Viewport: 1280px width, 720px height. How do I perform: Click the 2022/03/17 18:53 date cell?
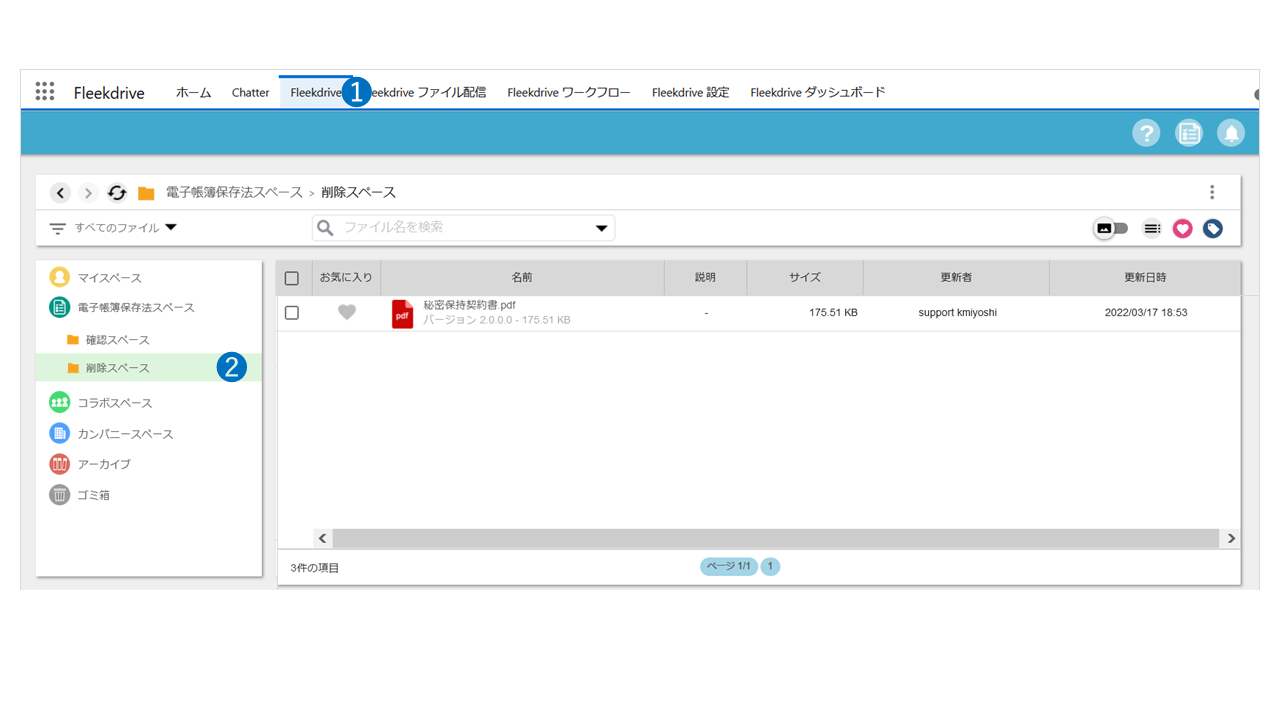click(1146, 313)
